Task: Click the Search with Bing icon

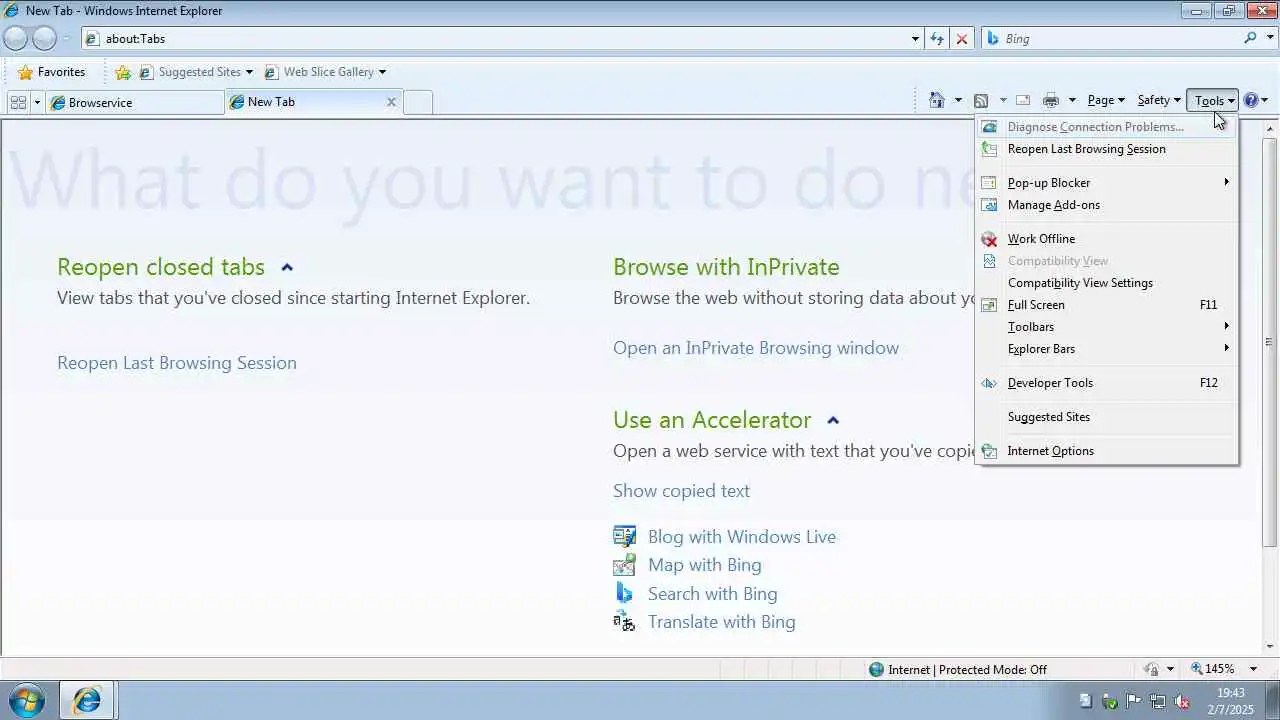Action: (x=624, y=593)
